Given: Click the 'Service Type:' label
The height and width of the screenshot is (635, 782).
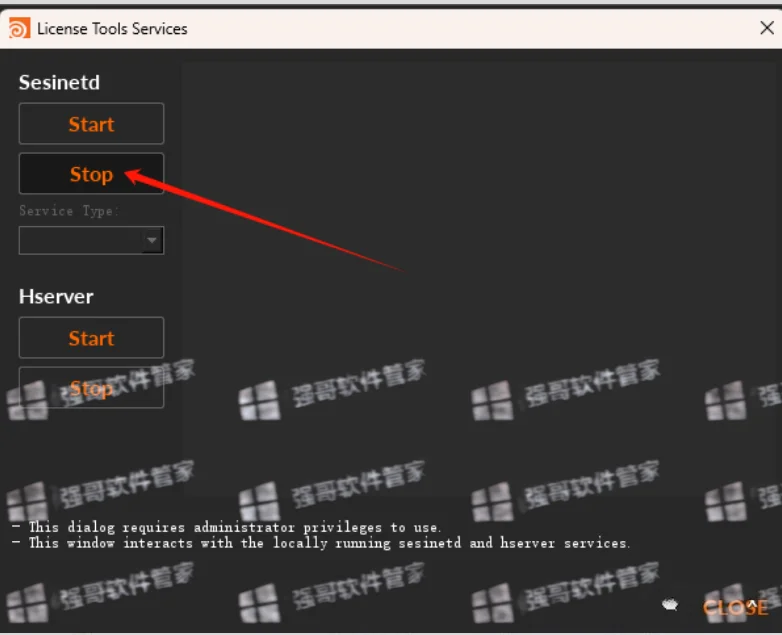Looking at the screenshot, I should [69, 211].
